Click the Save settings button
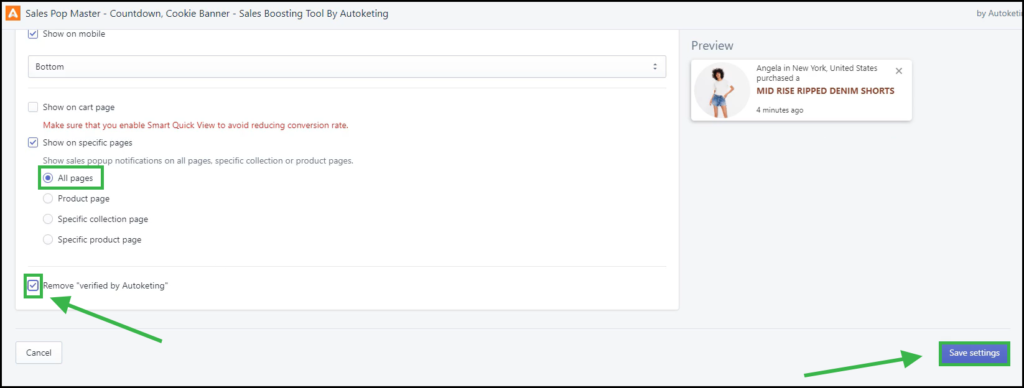Viewport: 1024px width, 388px height. (974, 353)
